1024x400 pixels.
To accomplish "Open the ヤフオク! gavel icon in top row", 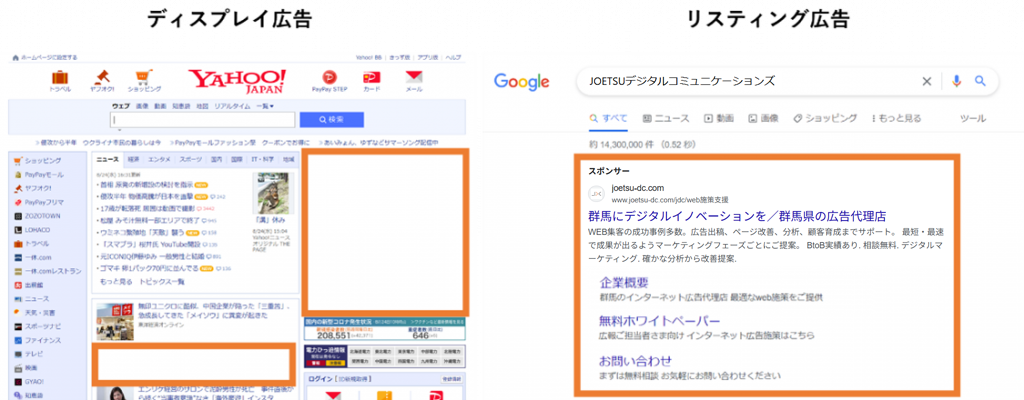I will tap(101, 77).
